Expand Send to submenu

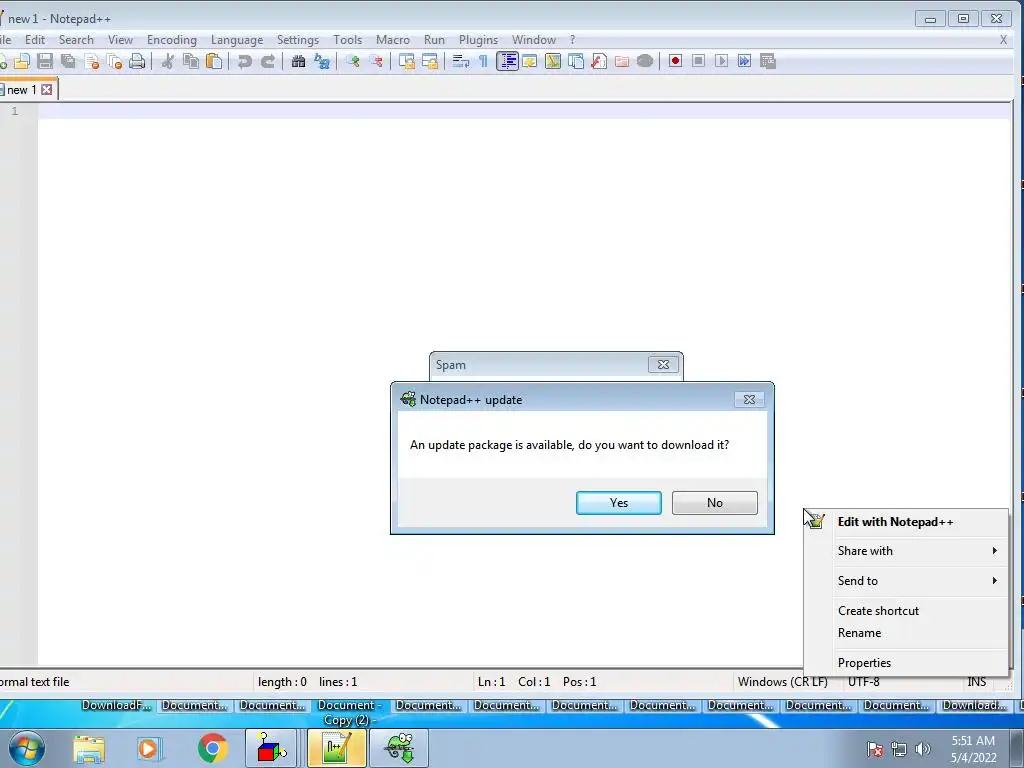tap(906, 581)
